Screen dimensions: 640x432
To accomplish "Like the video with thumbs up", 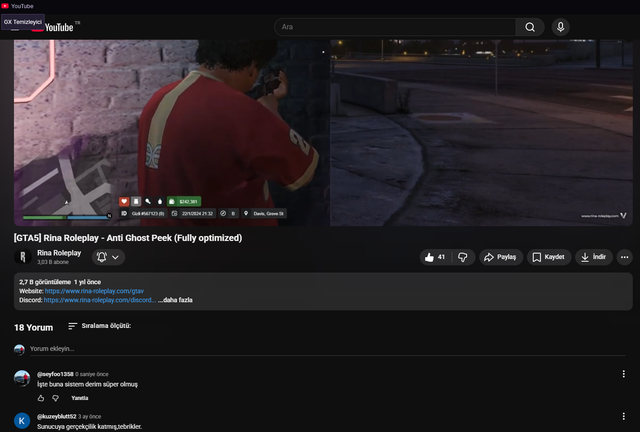I will point(435,257).
